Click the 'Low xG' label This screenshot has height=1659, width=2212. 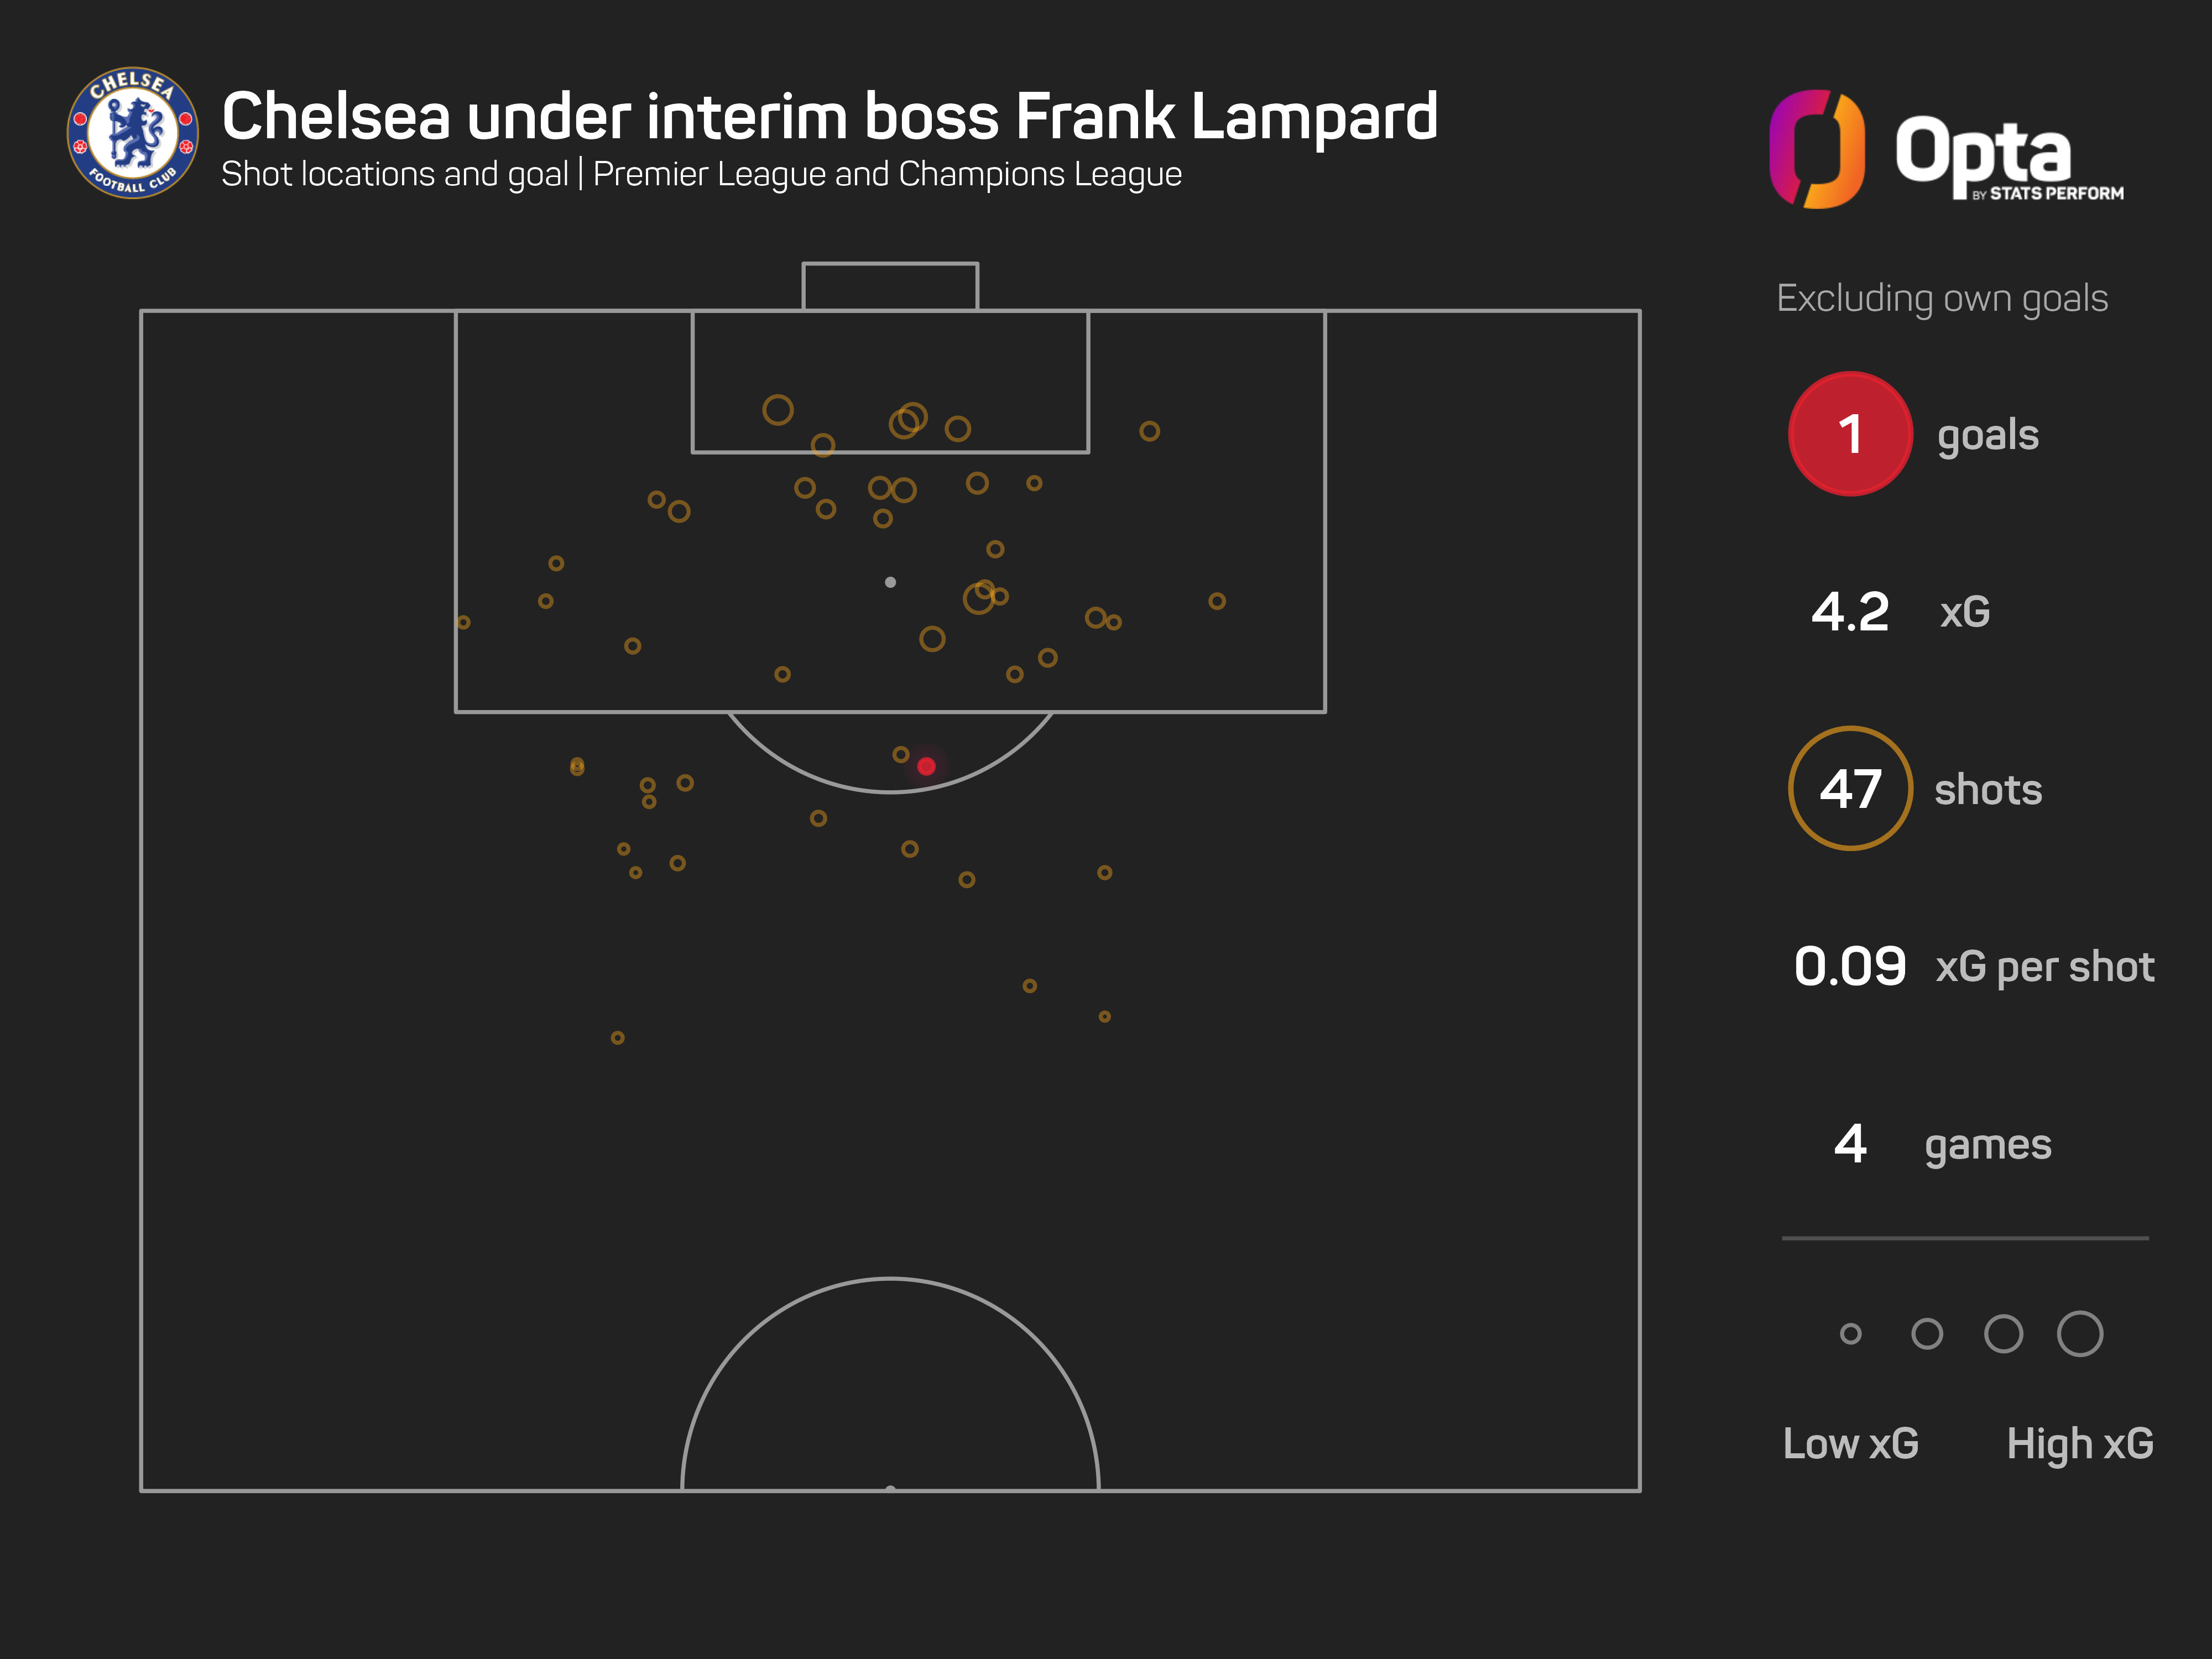1850,1443
